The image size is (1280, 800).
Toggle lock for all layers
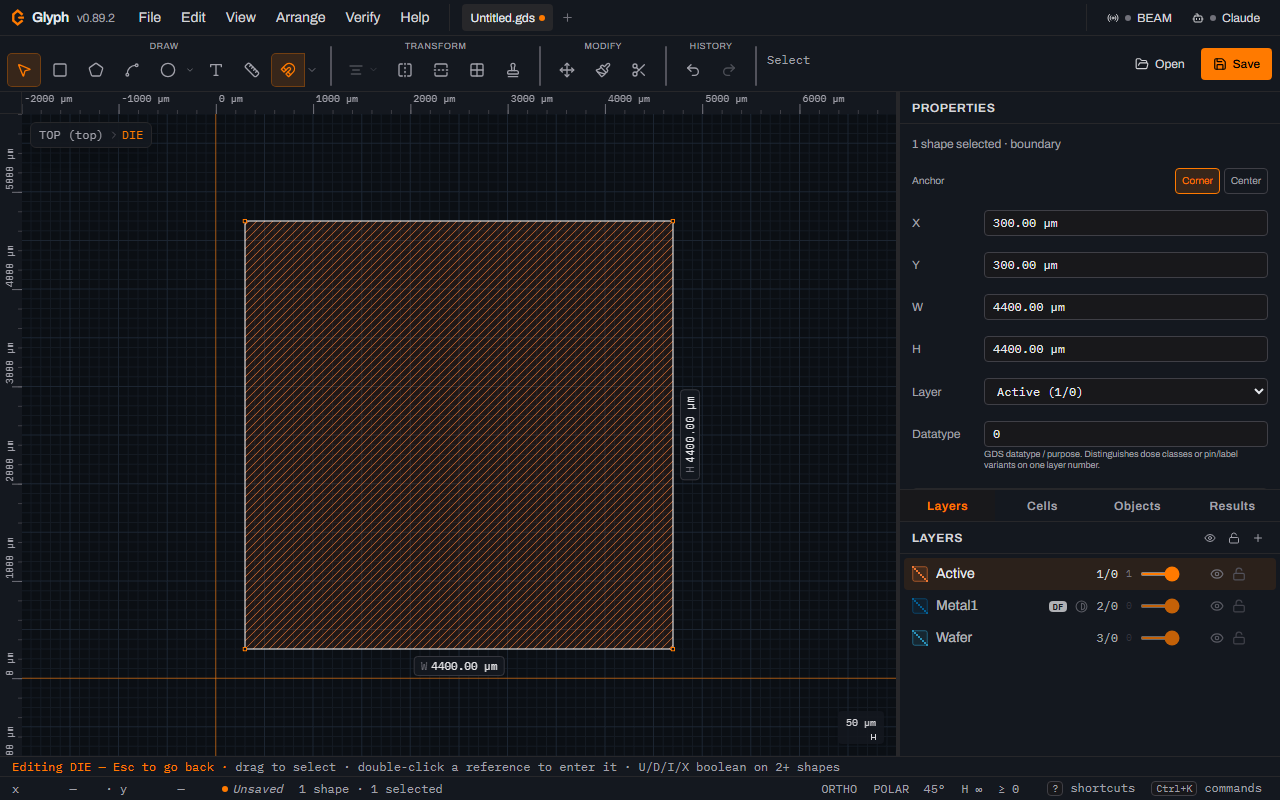[1234, 538]
